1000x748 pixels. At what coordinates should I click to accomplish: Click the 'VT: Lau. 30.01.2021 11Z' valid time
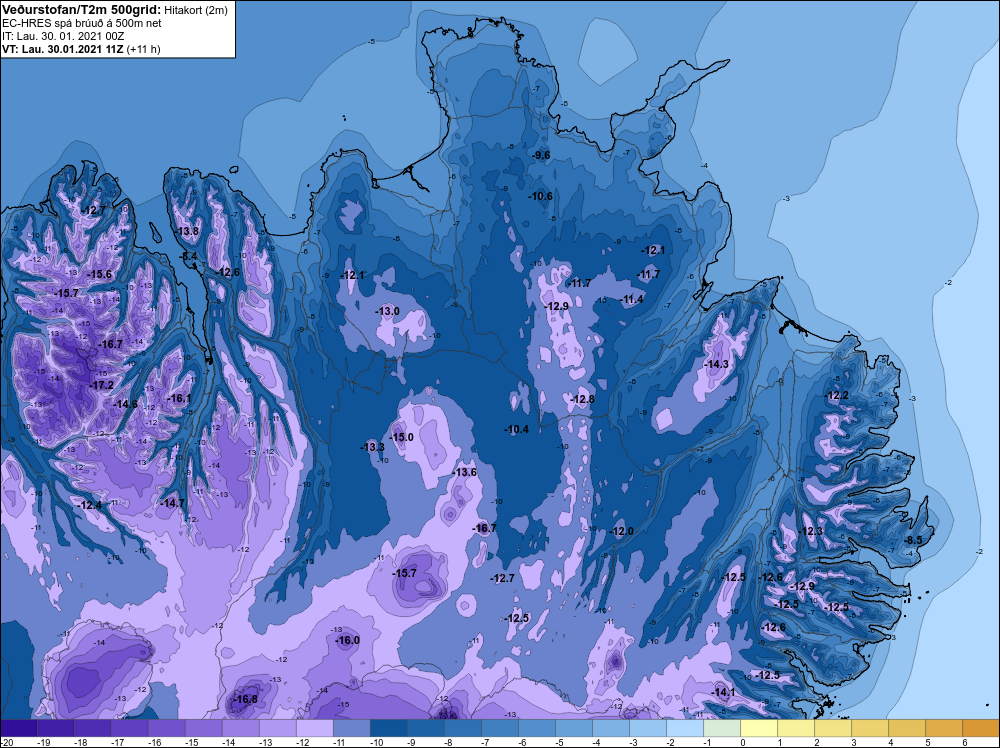point(63,49)
